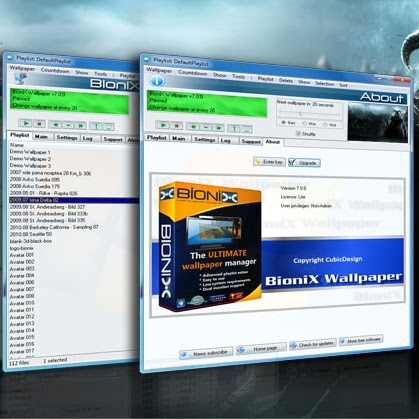The image size is (419, 419).
Task: Click the Upgrade button
Action: pos(304,163)
